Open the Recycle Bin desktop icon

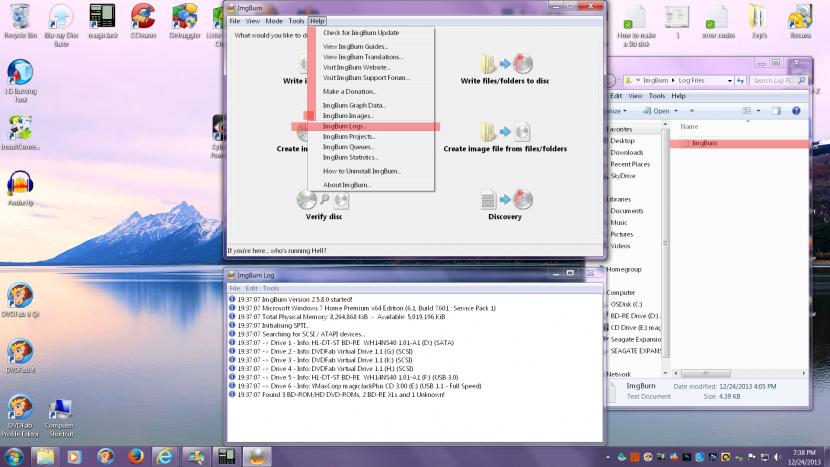(x=20, y=22)
